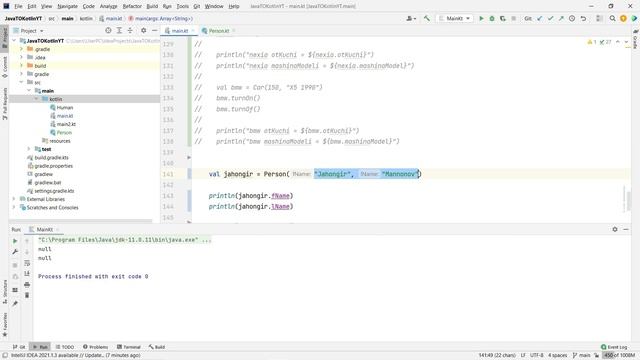Viewport: 640px width, 360px height.
Task: Open Run panel settings gear
Action: tap(615, 229)
